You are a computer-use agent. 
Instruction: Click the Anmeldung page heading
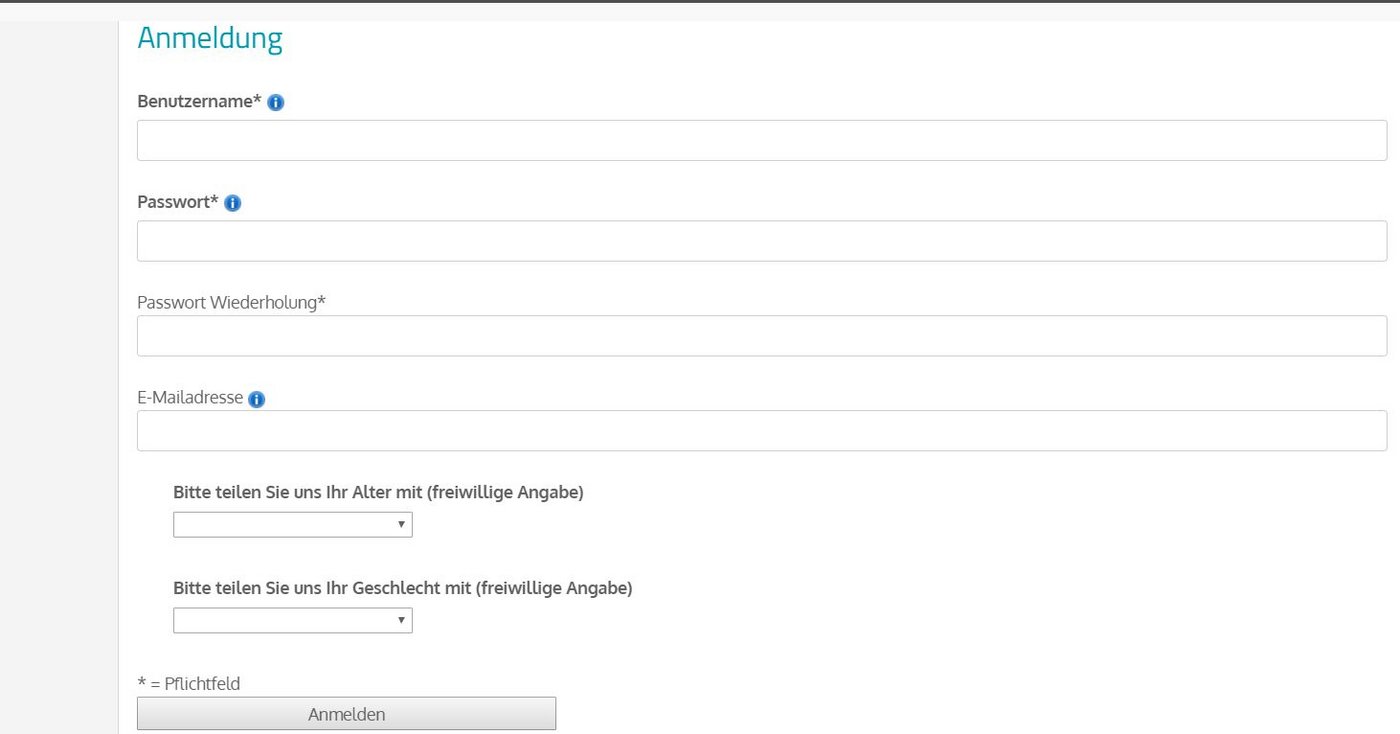coord(210,38)
